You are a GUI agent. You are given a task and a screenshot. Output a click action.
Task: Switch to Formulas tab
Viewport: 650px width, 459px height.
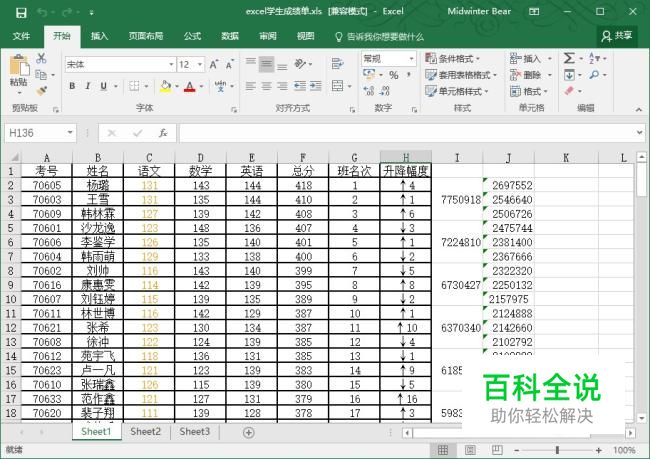(x=192, y=36)
